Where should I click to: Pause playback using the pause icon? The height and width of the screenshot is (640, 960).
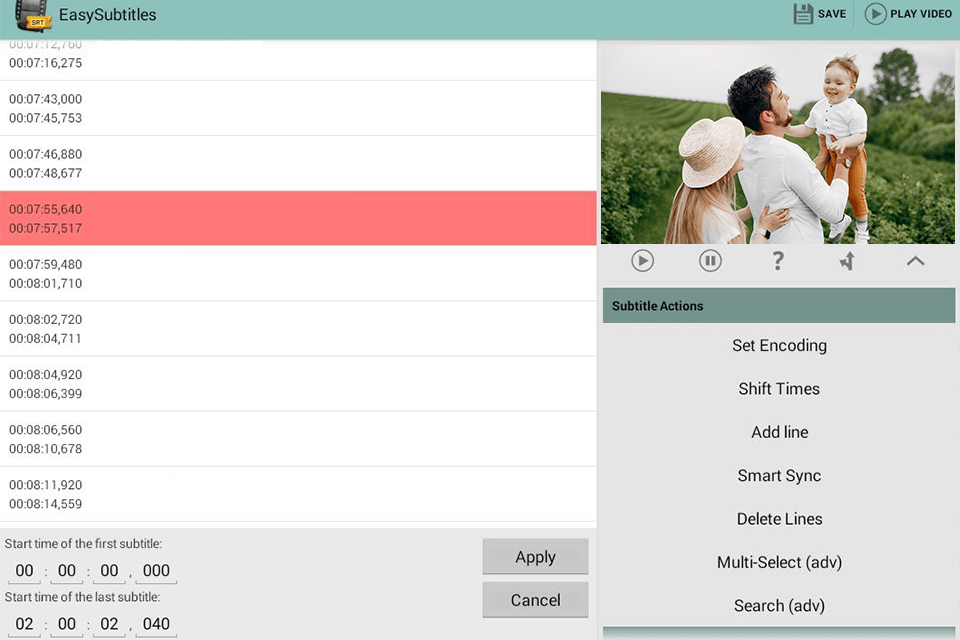click(x=710, y=260)
